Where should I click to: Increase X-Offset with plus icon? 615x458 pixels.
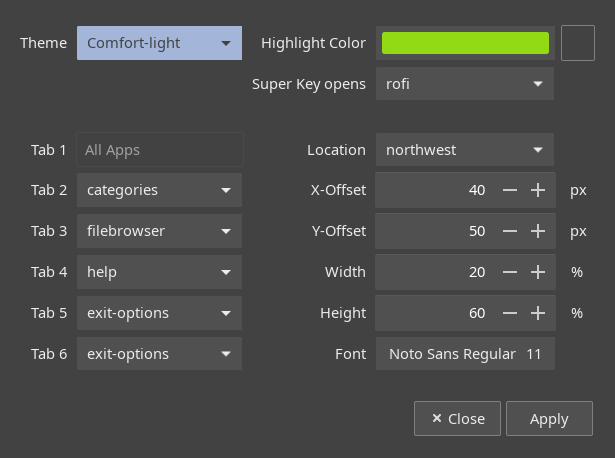point(538,190)
